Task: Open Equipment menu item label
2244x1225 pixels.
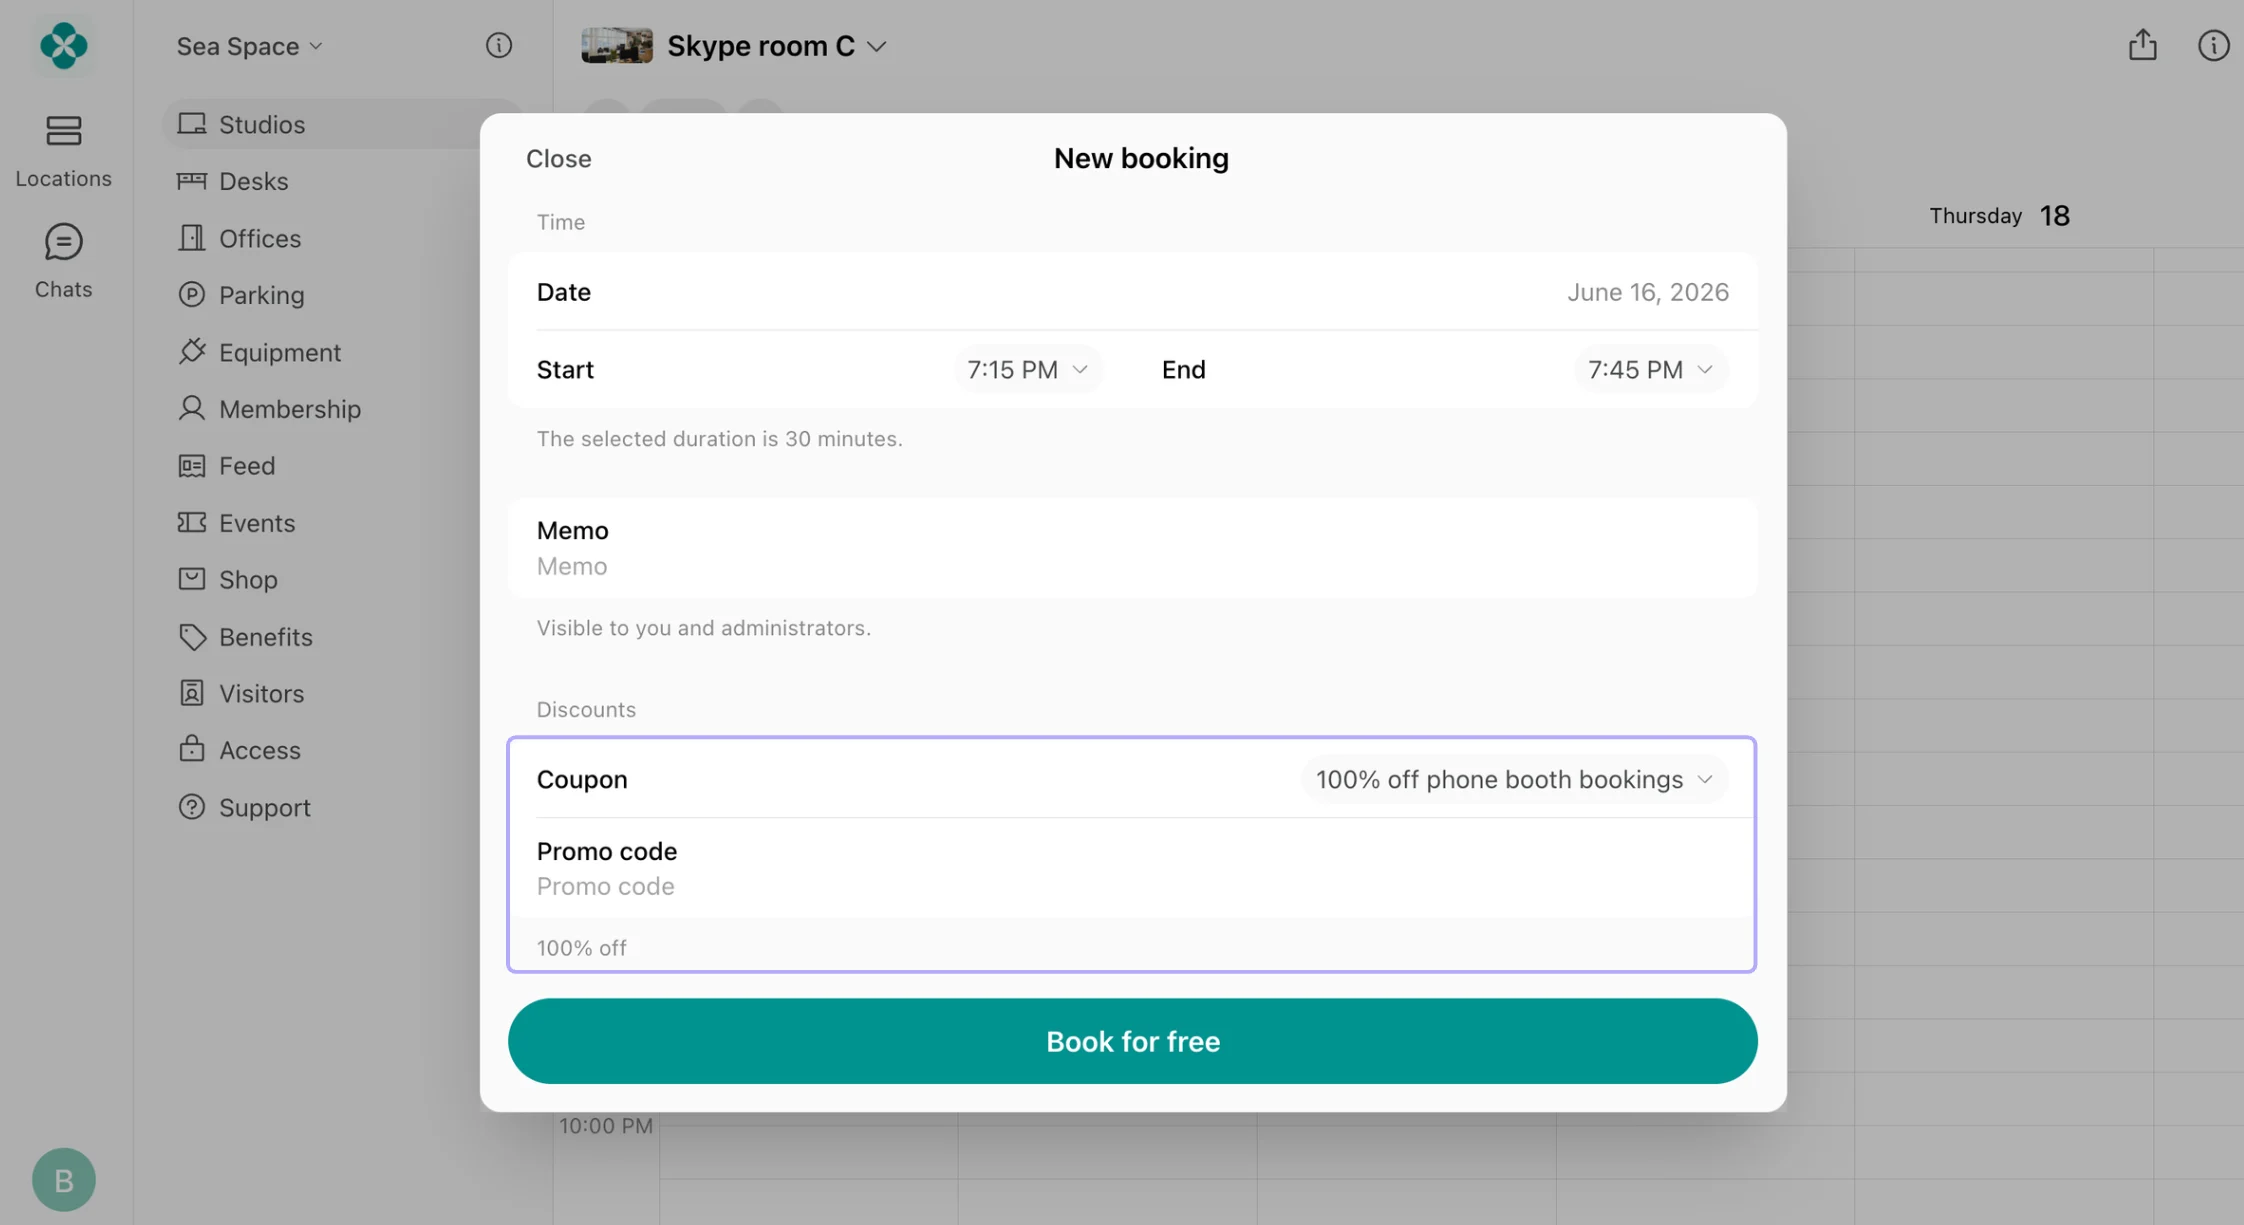Action: click(280, 352)
